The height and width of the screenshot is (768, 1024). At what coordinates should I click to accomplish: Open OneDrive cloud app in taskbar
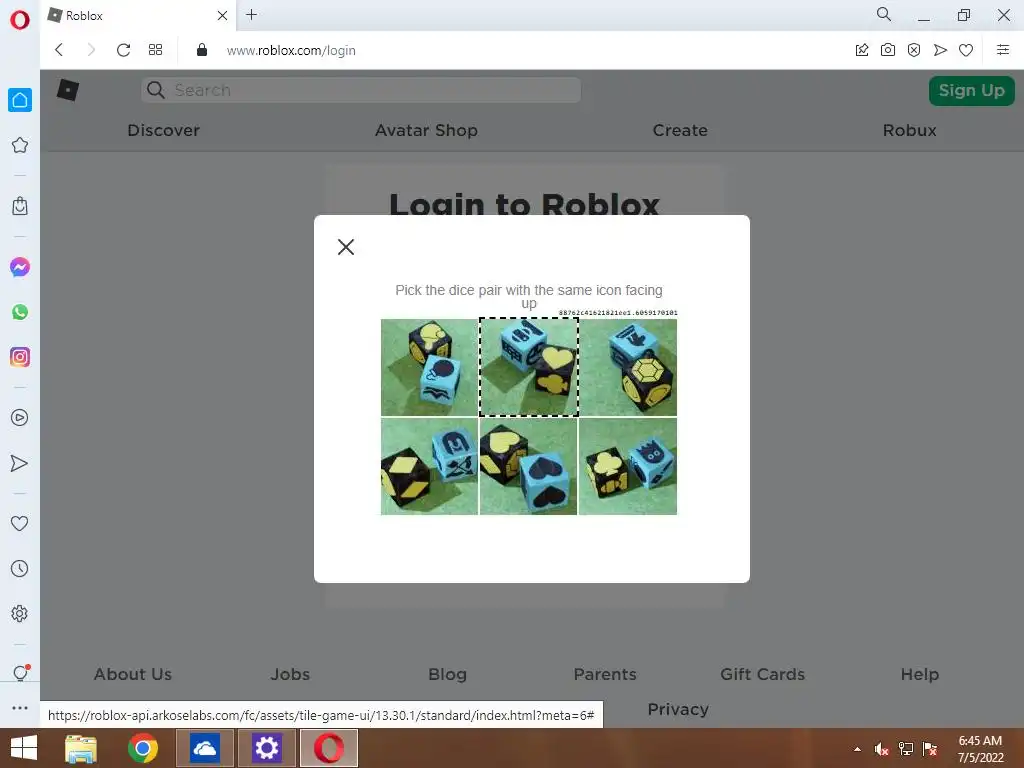pyautogui.click(x=204, y=748)
